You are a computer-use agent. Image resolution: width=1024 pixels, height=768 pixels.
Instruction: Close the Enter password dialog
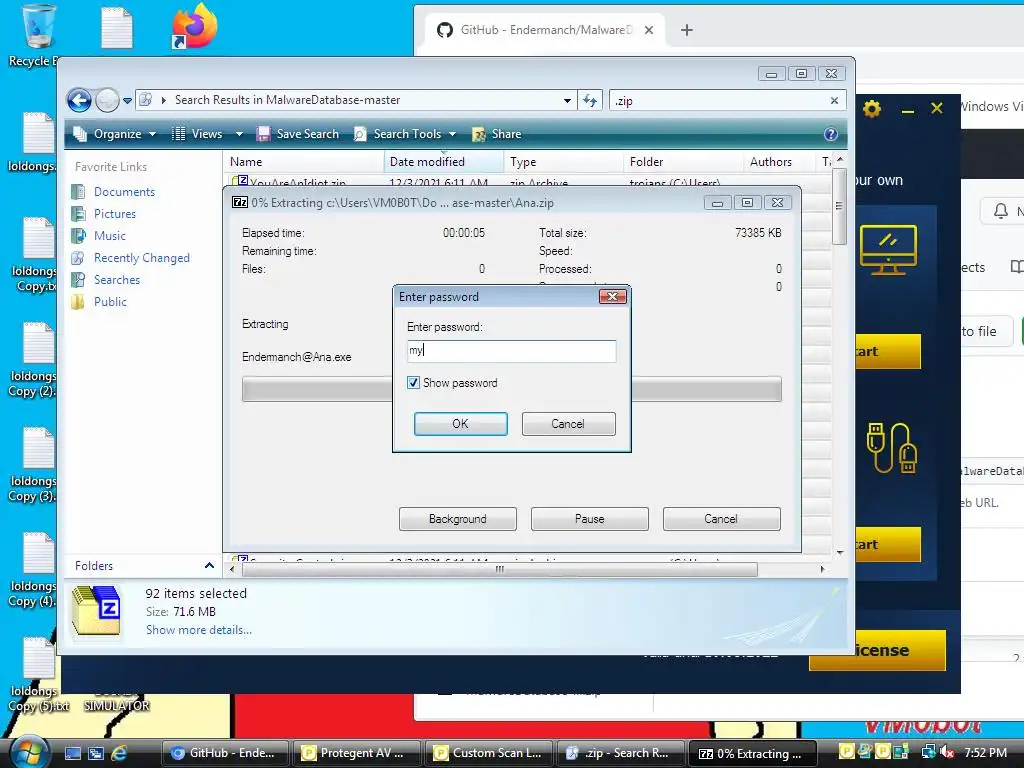pyautogui.click(x=613, y=296)
